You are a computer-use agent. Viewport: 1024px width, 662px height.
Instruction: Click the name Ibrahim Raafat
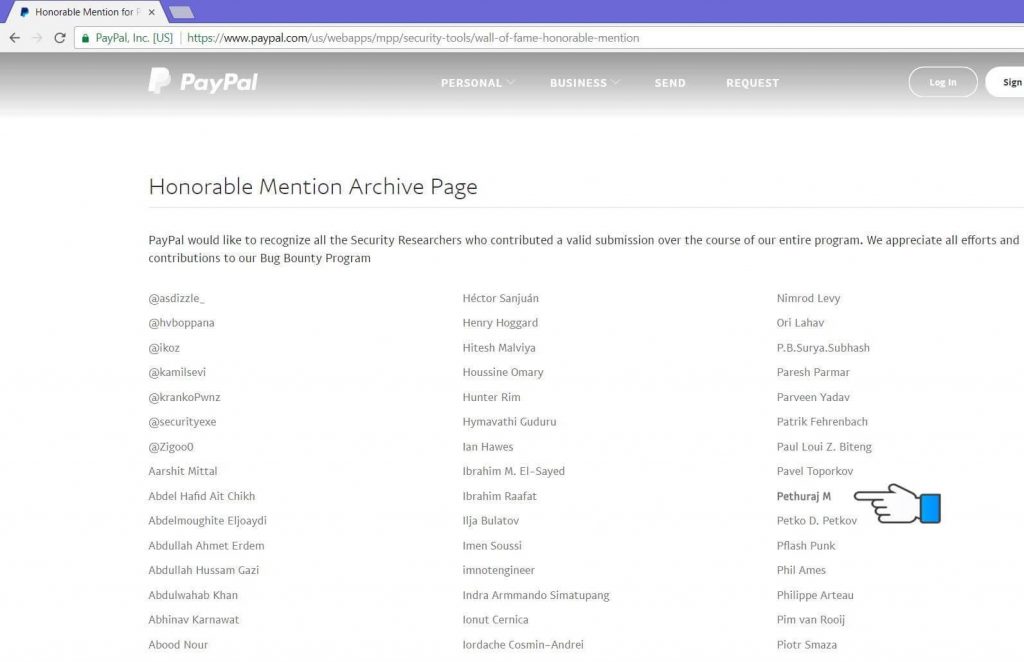(x=500, y=496)
